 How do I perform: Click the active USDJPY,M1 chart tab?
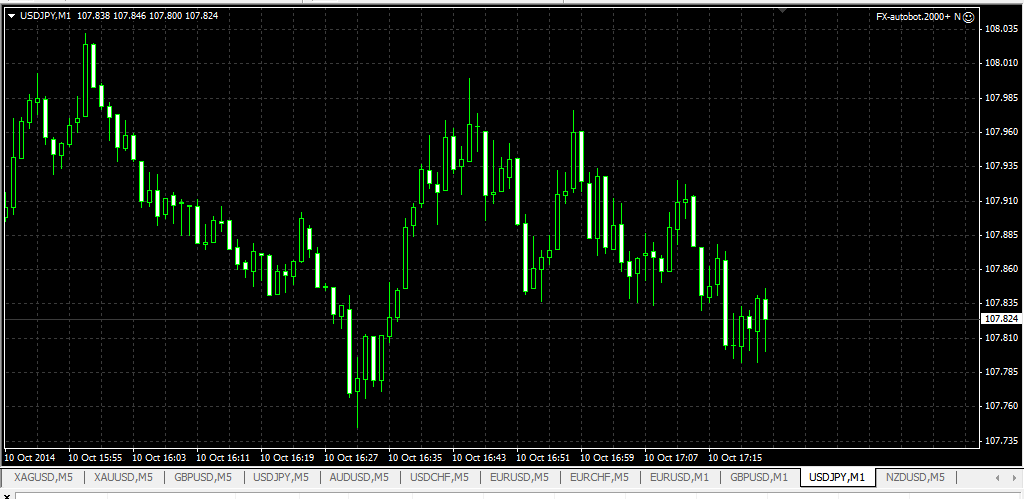tap(837, 477)
